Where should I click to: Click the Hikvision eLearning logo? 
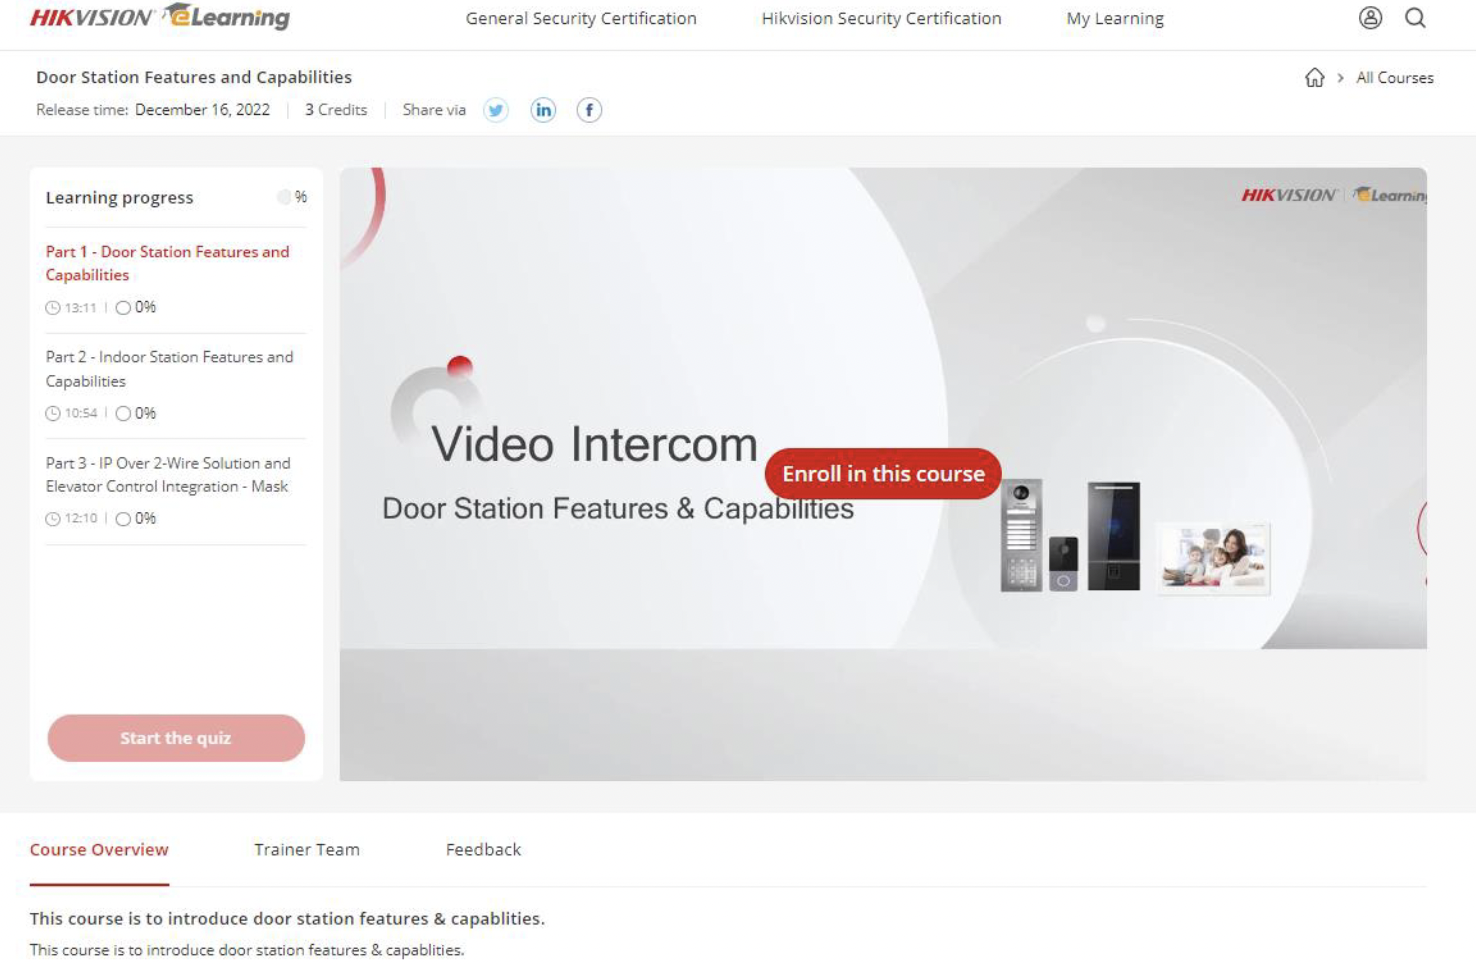pyautogui.click(x=160, y=18)
